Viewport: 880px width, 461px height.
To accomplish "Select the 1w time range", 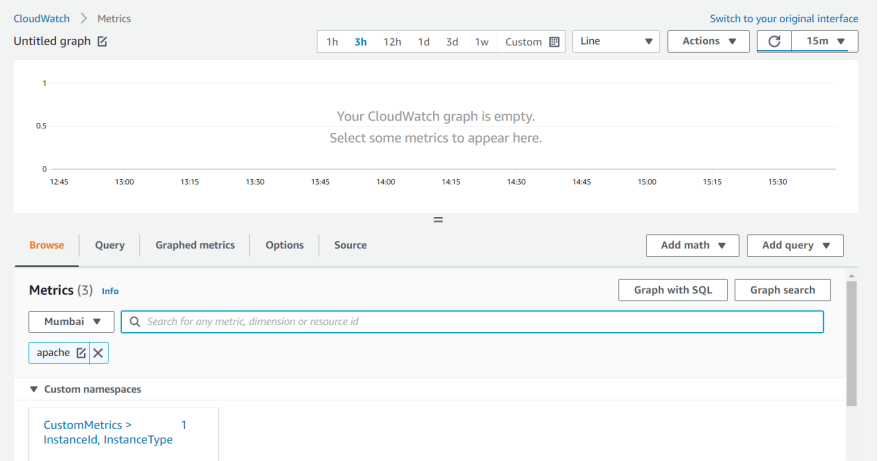I will pyautogui.click(x=482, y=42).
